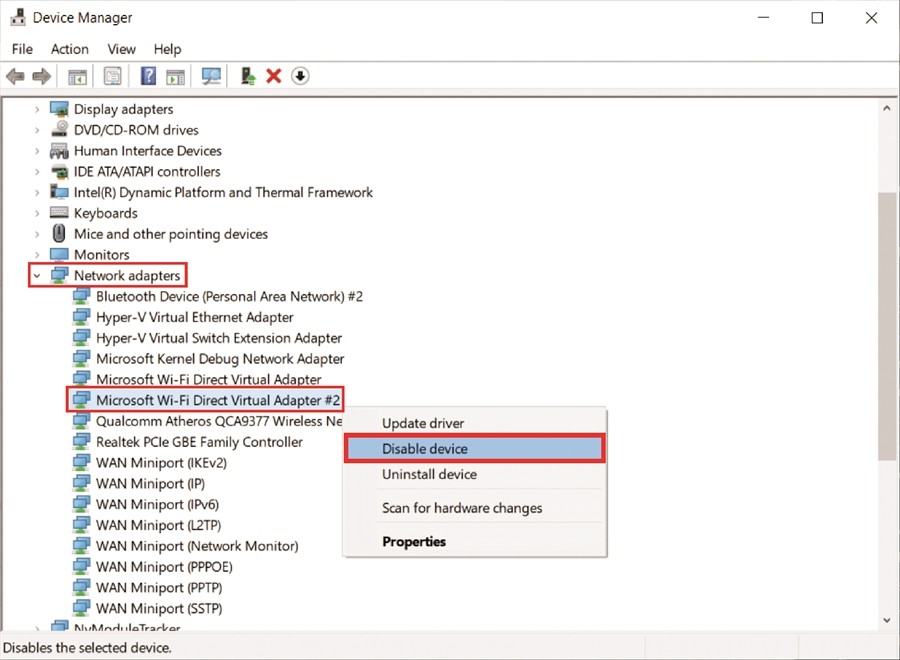
Task: Select Microsoft Wi-Fi Direct Virtual Adapter #2
Action: click(218, 400)
